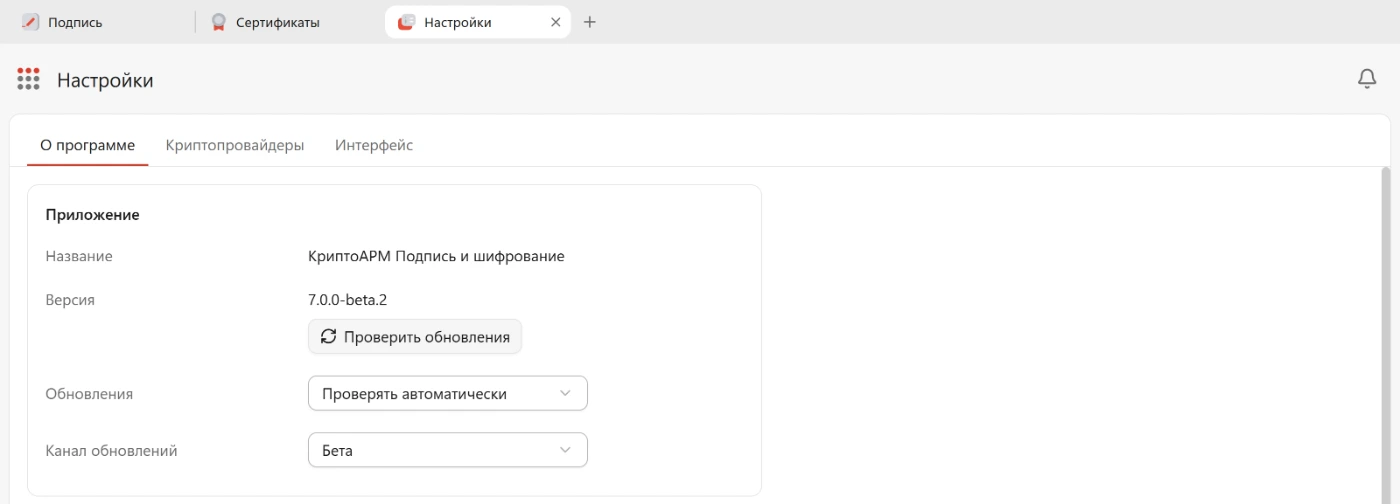Click chevron of Бета combo box
The height and width of the screenshot is (504, 1400).
565,450
